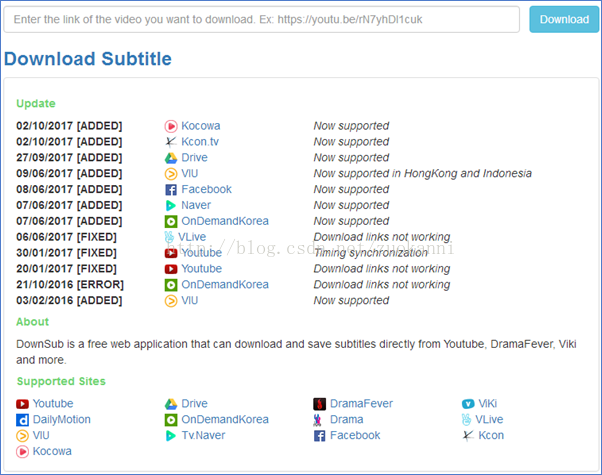Click VIU icon under Supported Sites
The image size is (602, 475).
(22, 435)
